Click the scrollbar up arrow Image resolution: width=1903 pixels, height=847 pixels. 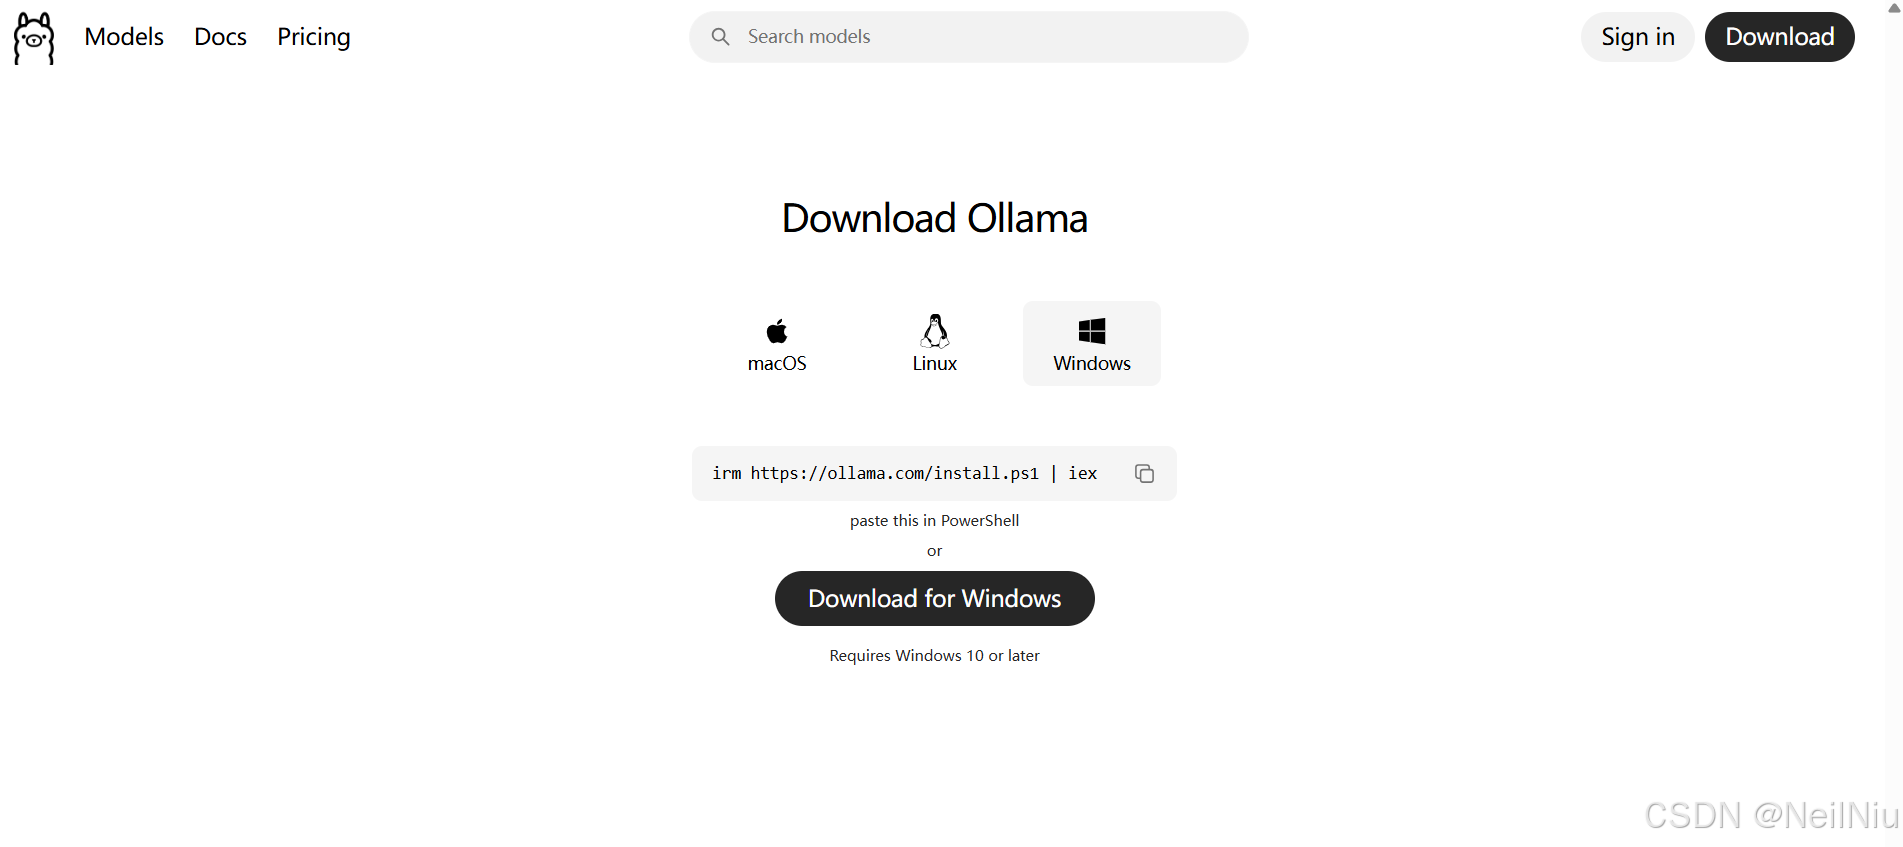pos(1893,7)
